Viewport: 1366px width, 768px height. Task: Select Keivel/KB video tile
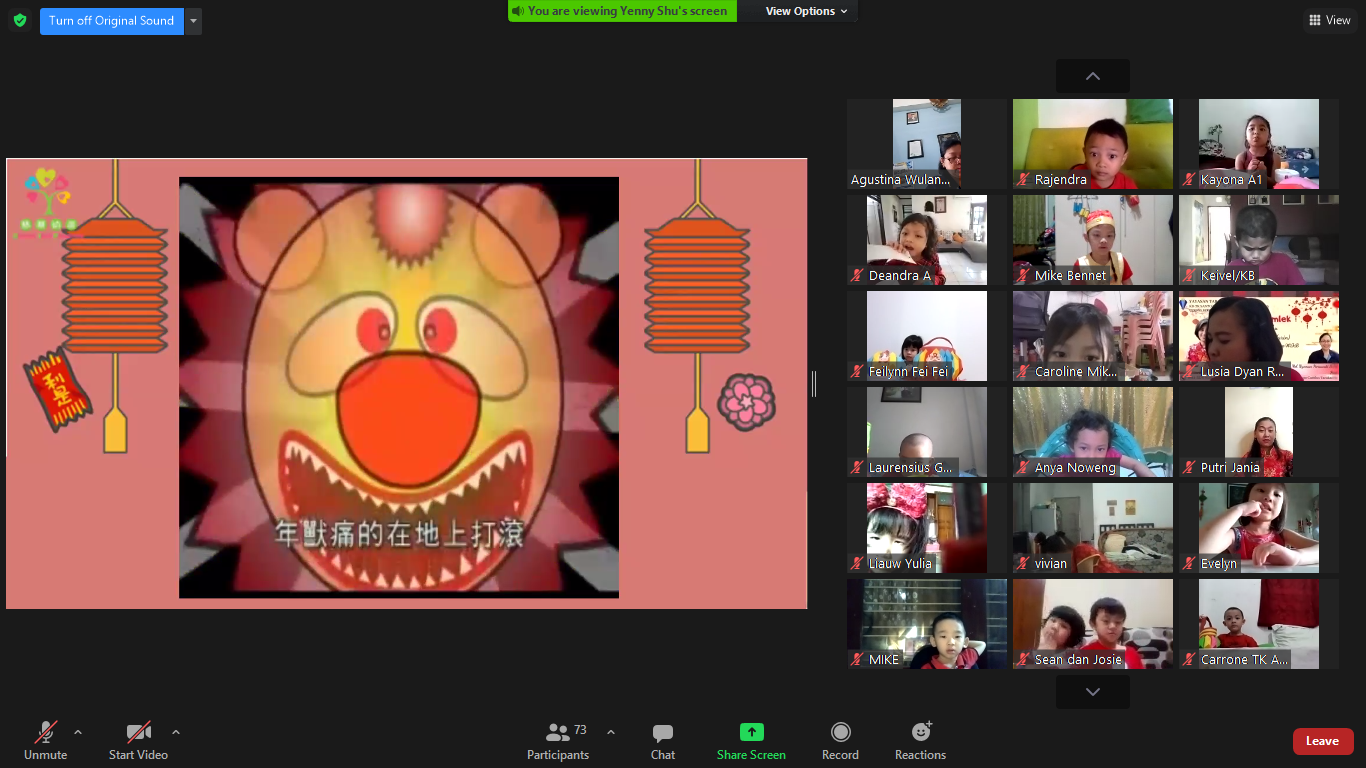1259,240
